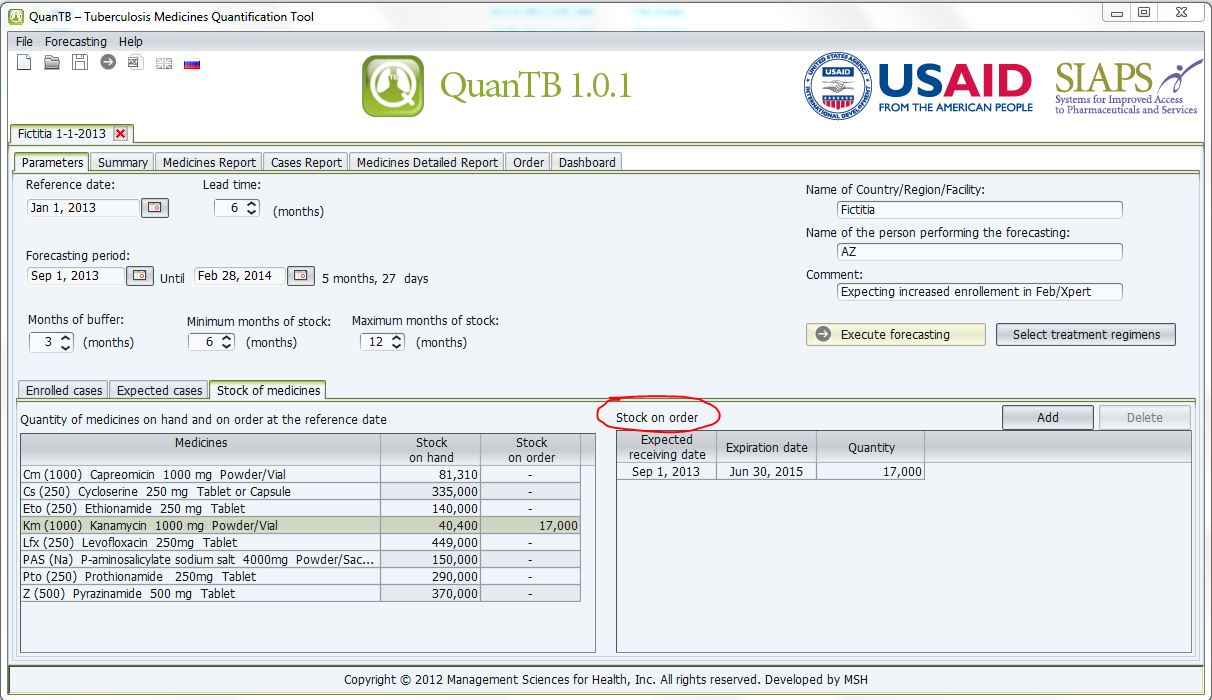Click the Name of Country/Region/Facility field

coord(980,210)
